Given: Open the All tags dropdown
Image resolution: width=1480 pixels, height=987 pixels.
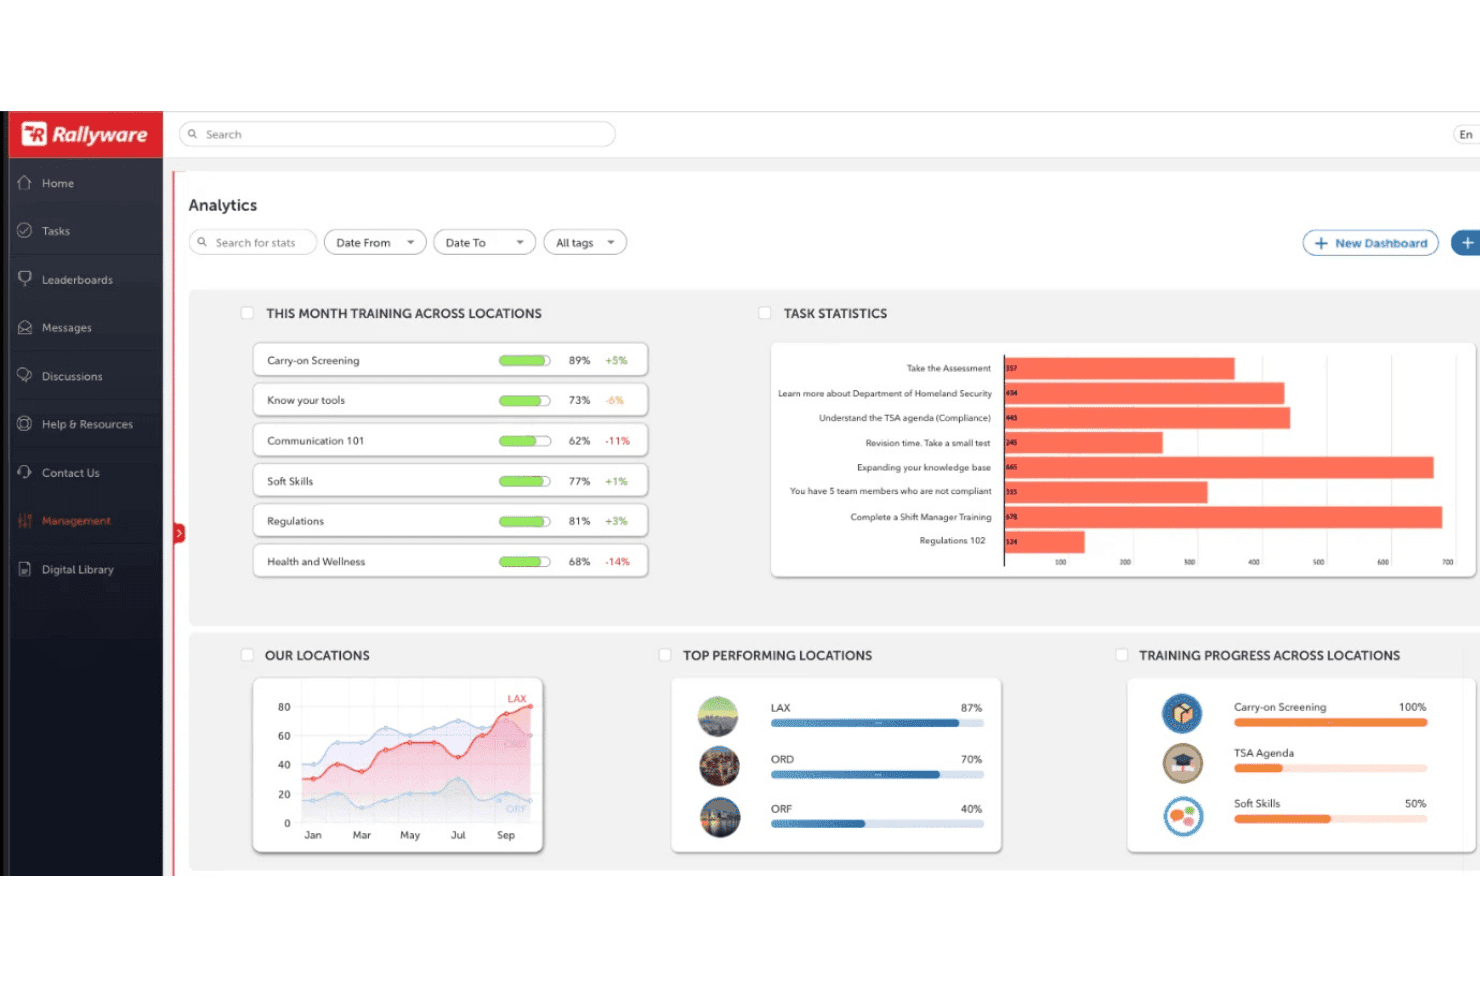Looking at the screenshot, I should (585, 243).
